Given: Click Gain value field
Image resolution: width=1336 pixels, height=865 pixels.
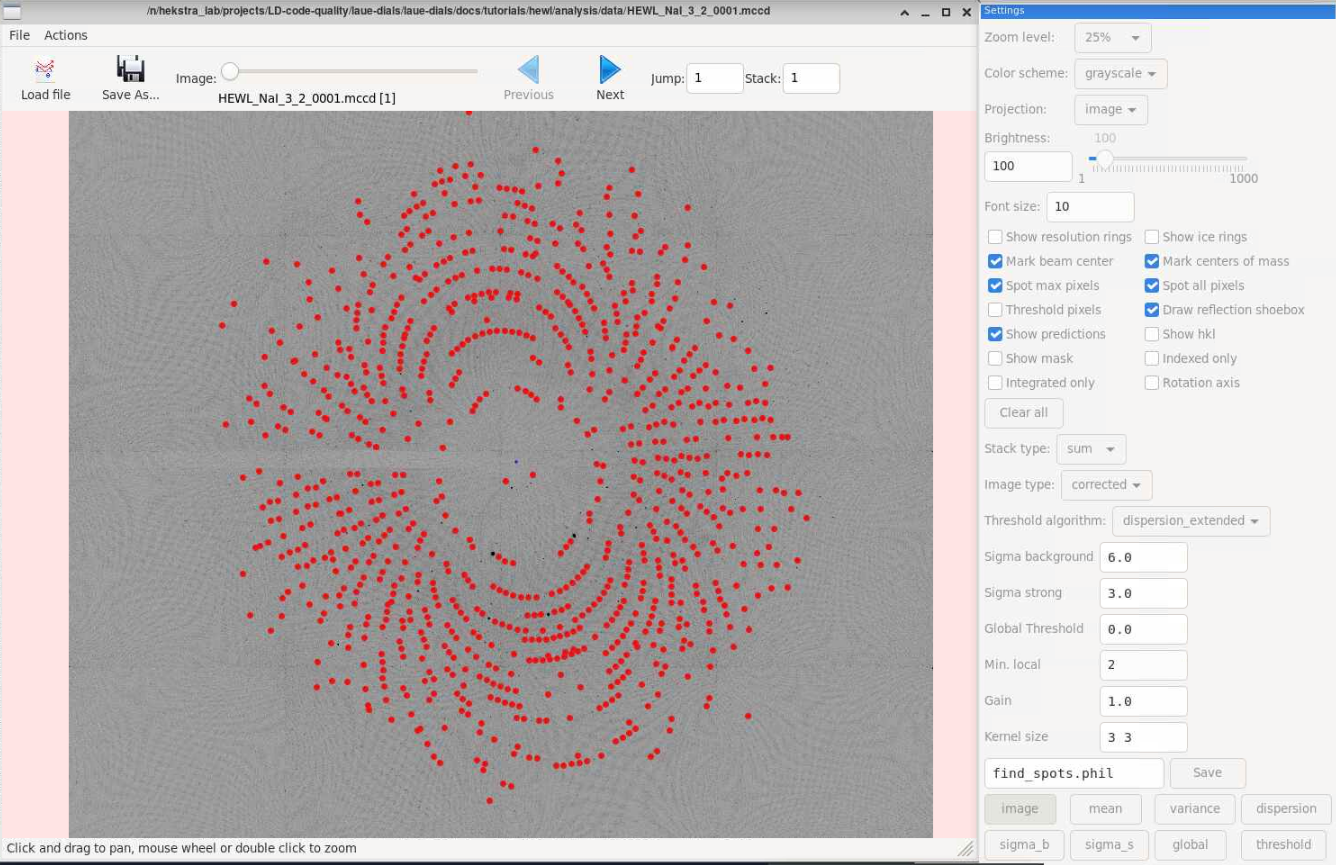Looking at the screenshot, I should (x=1143, y=701).
